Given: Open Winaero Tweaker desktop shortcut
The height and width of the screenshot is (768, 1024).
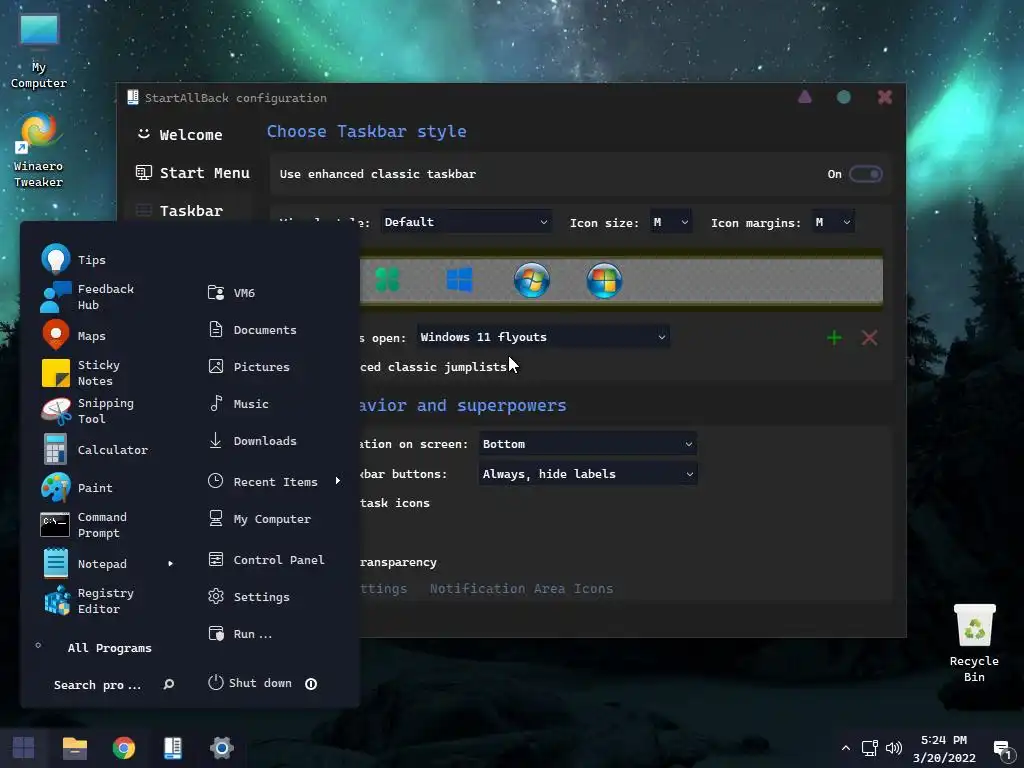Looking at the screenshot, I should point(39,151).
